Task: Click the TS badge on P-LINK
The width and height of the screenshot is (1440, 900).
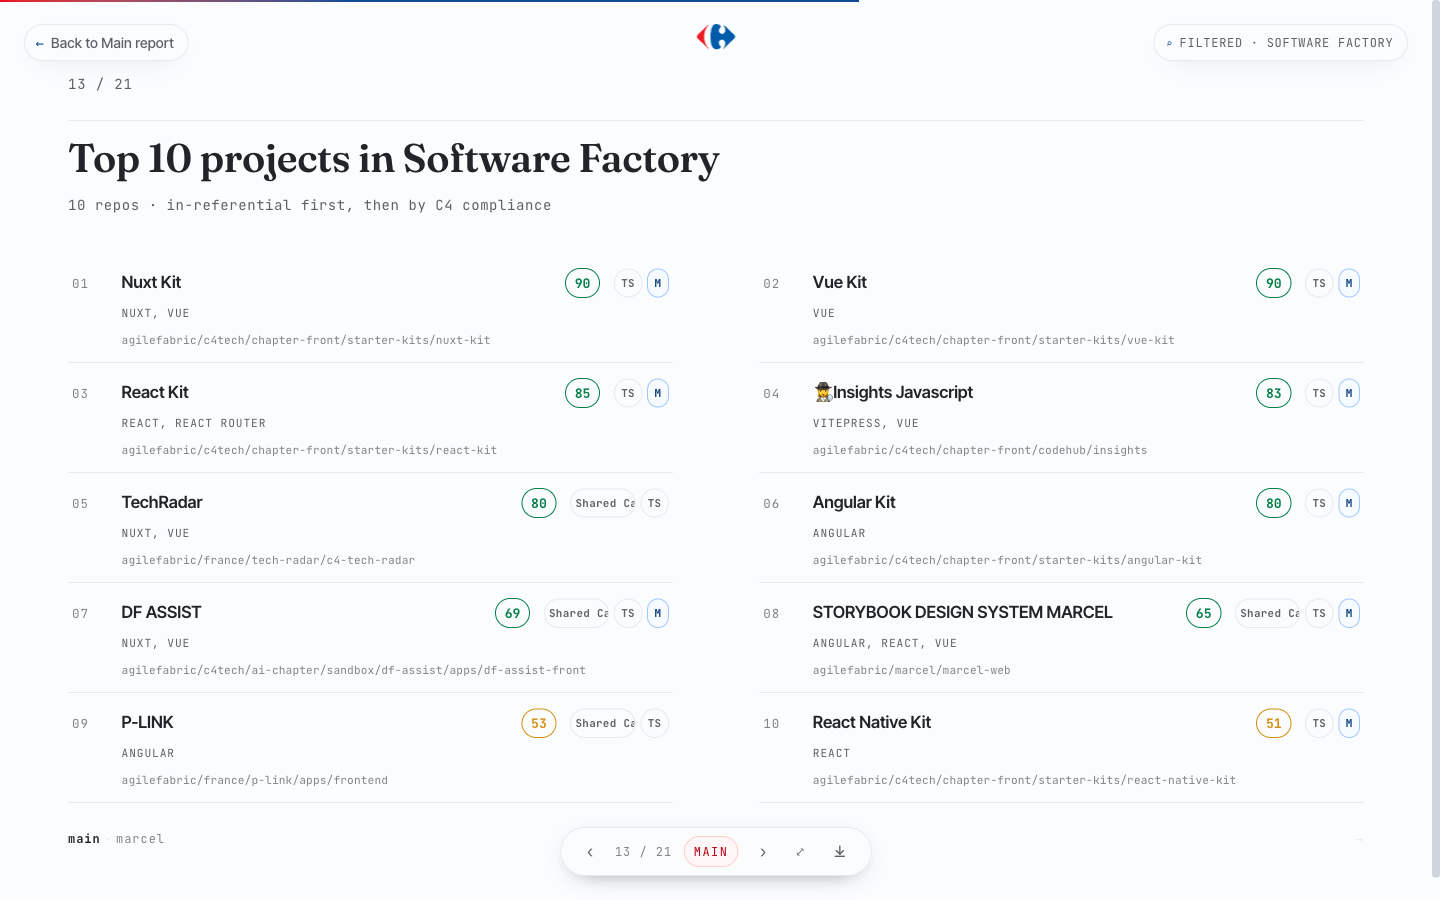Action: 655,723
